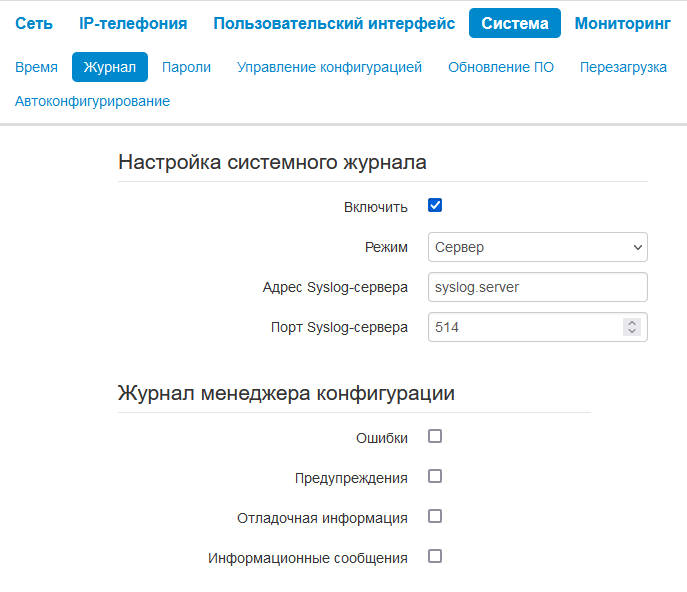Go to the Мониторинг tab
Image resolution: width=687 pixels, height=592 pixels.
point(622,23)
